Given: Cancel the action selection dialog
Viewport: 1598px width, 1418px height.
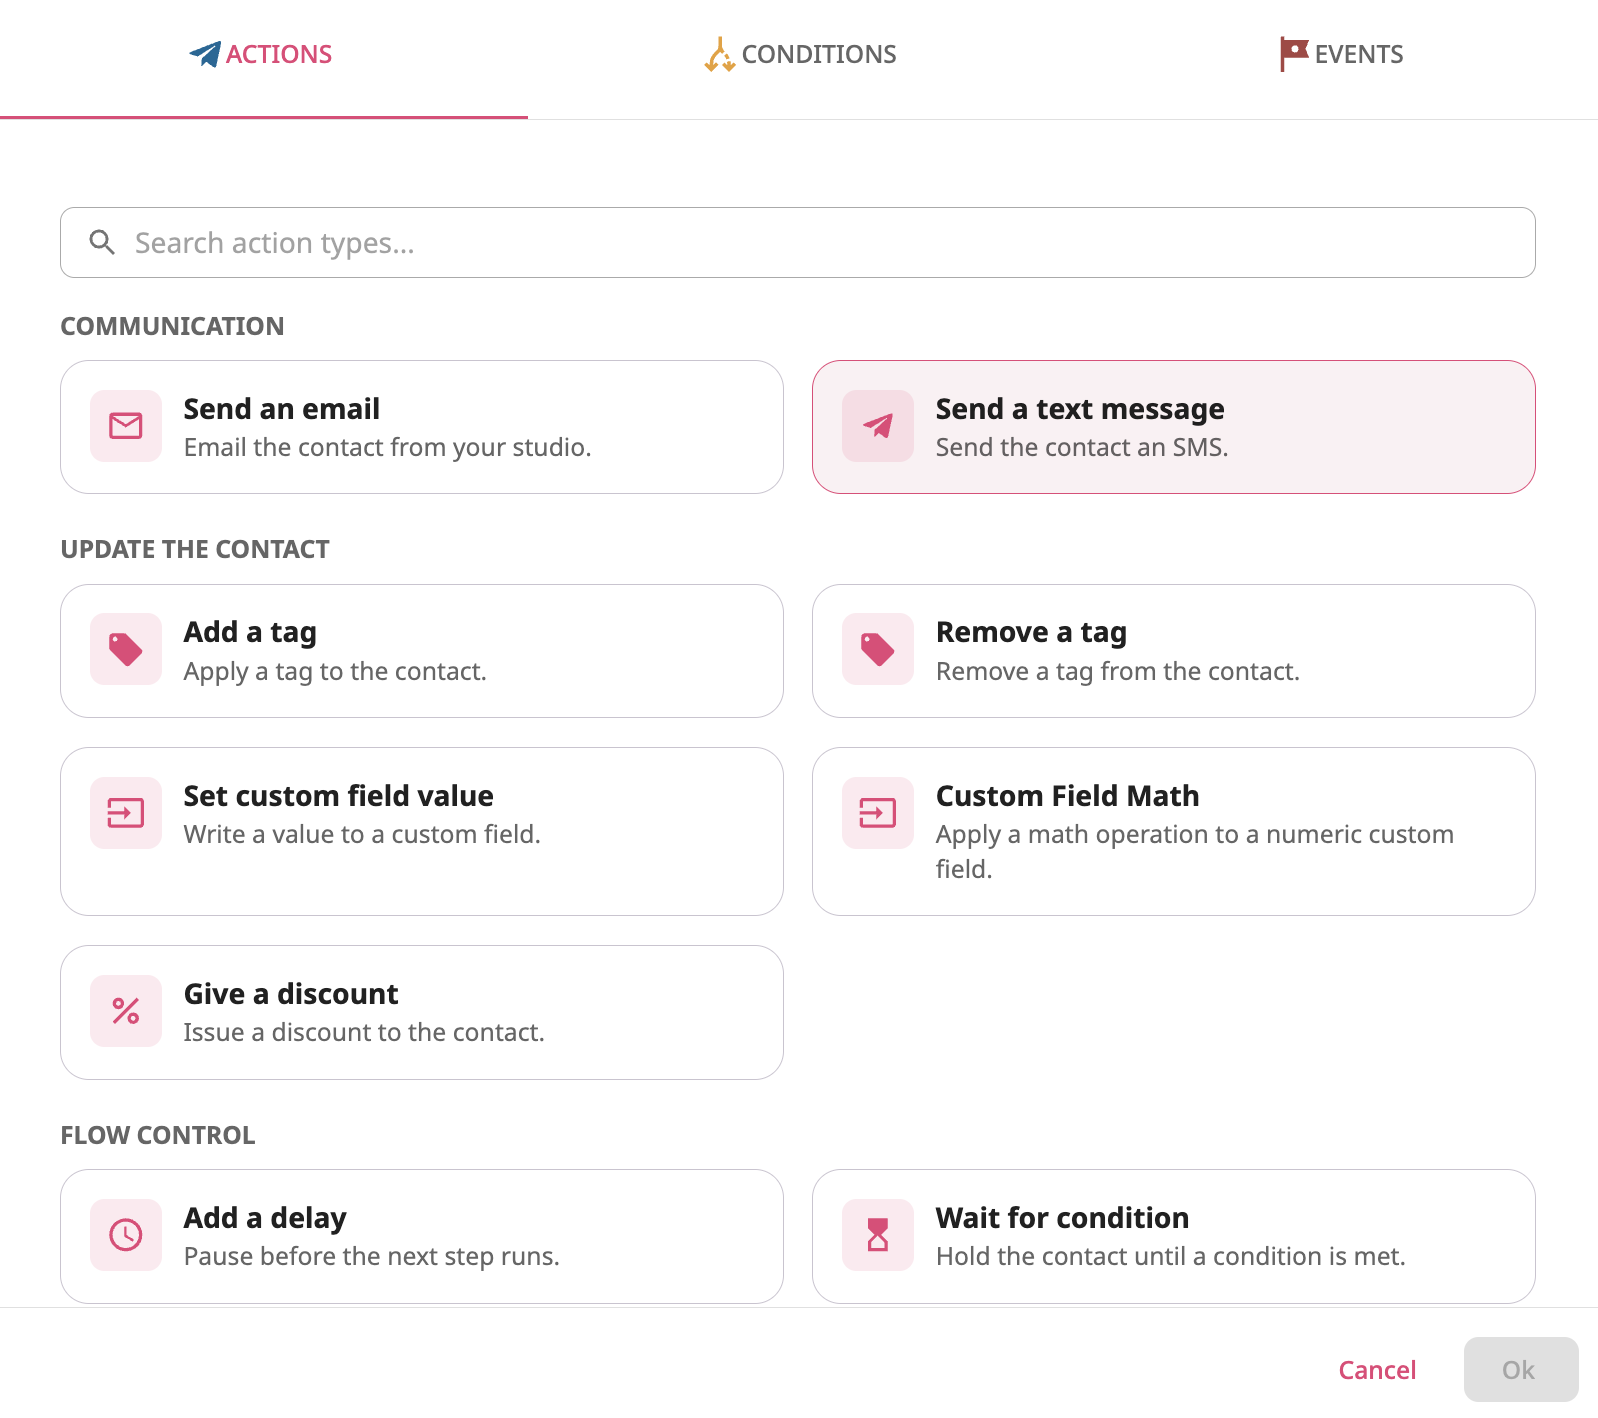Looking at the screenshot, I should coord(1377,1370).
